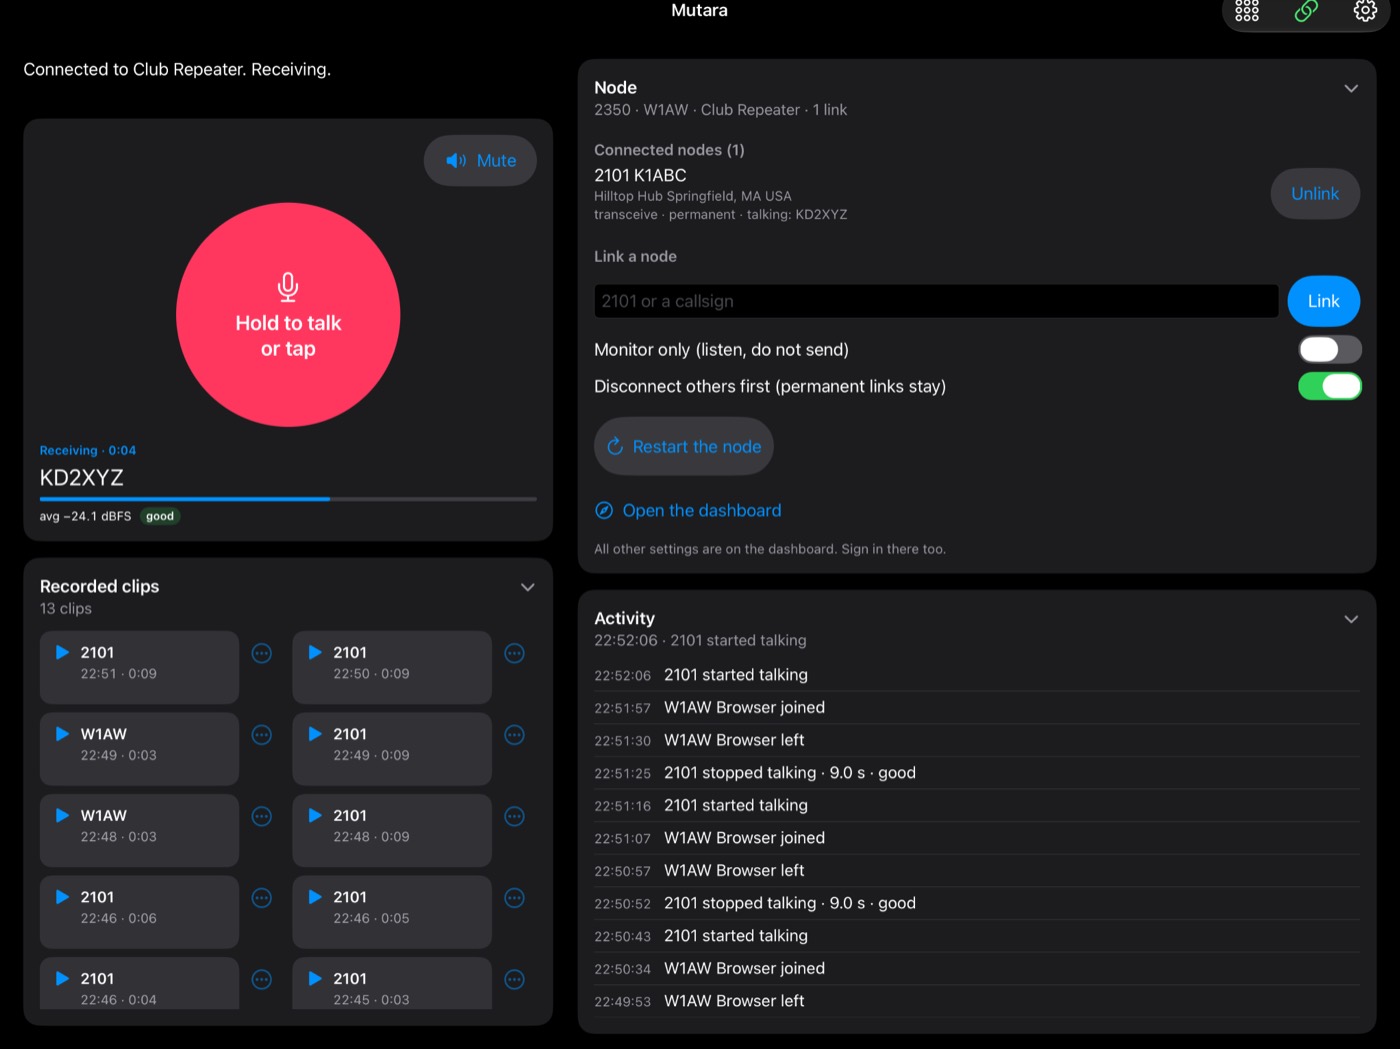Image resolution: width=1400 pixels, height=1049 pixels.
Task: Select activity entry at 22:52:06
Action: tap(977, 675)
